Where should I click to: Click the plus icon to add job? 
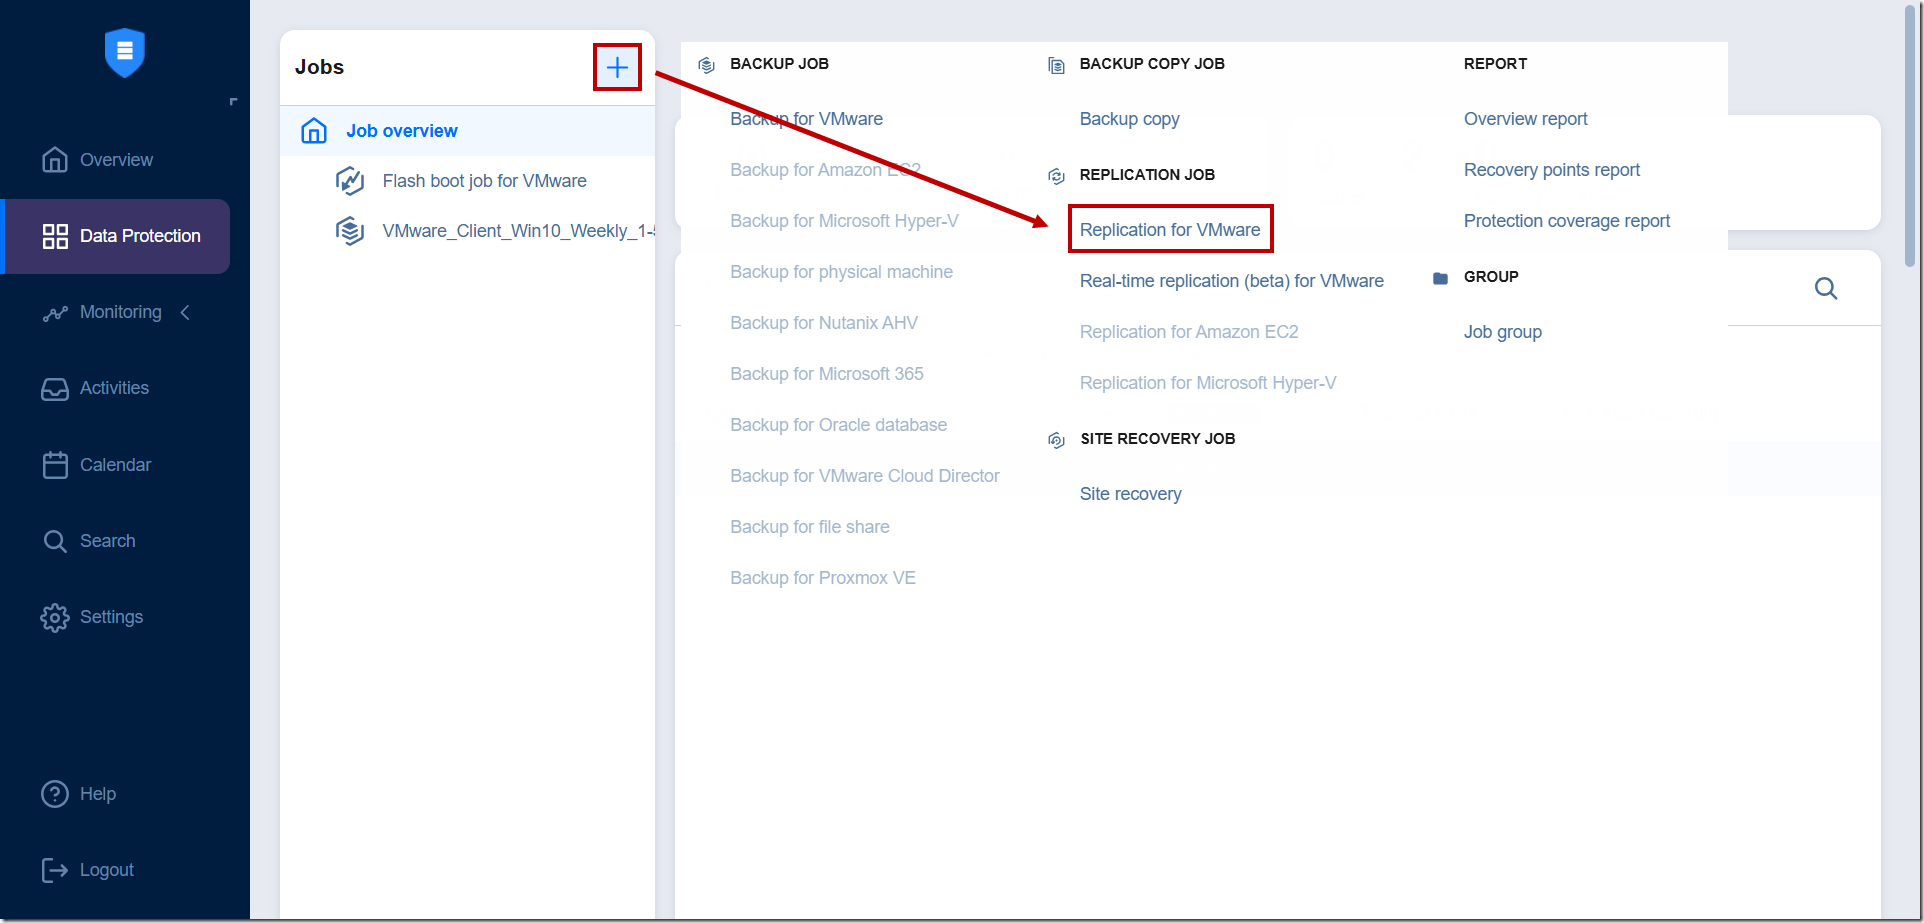(x=617, y=67)
